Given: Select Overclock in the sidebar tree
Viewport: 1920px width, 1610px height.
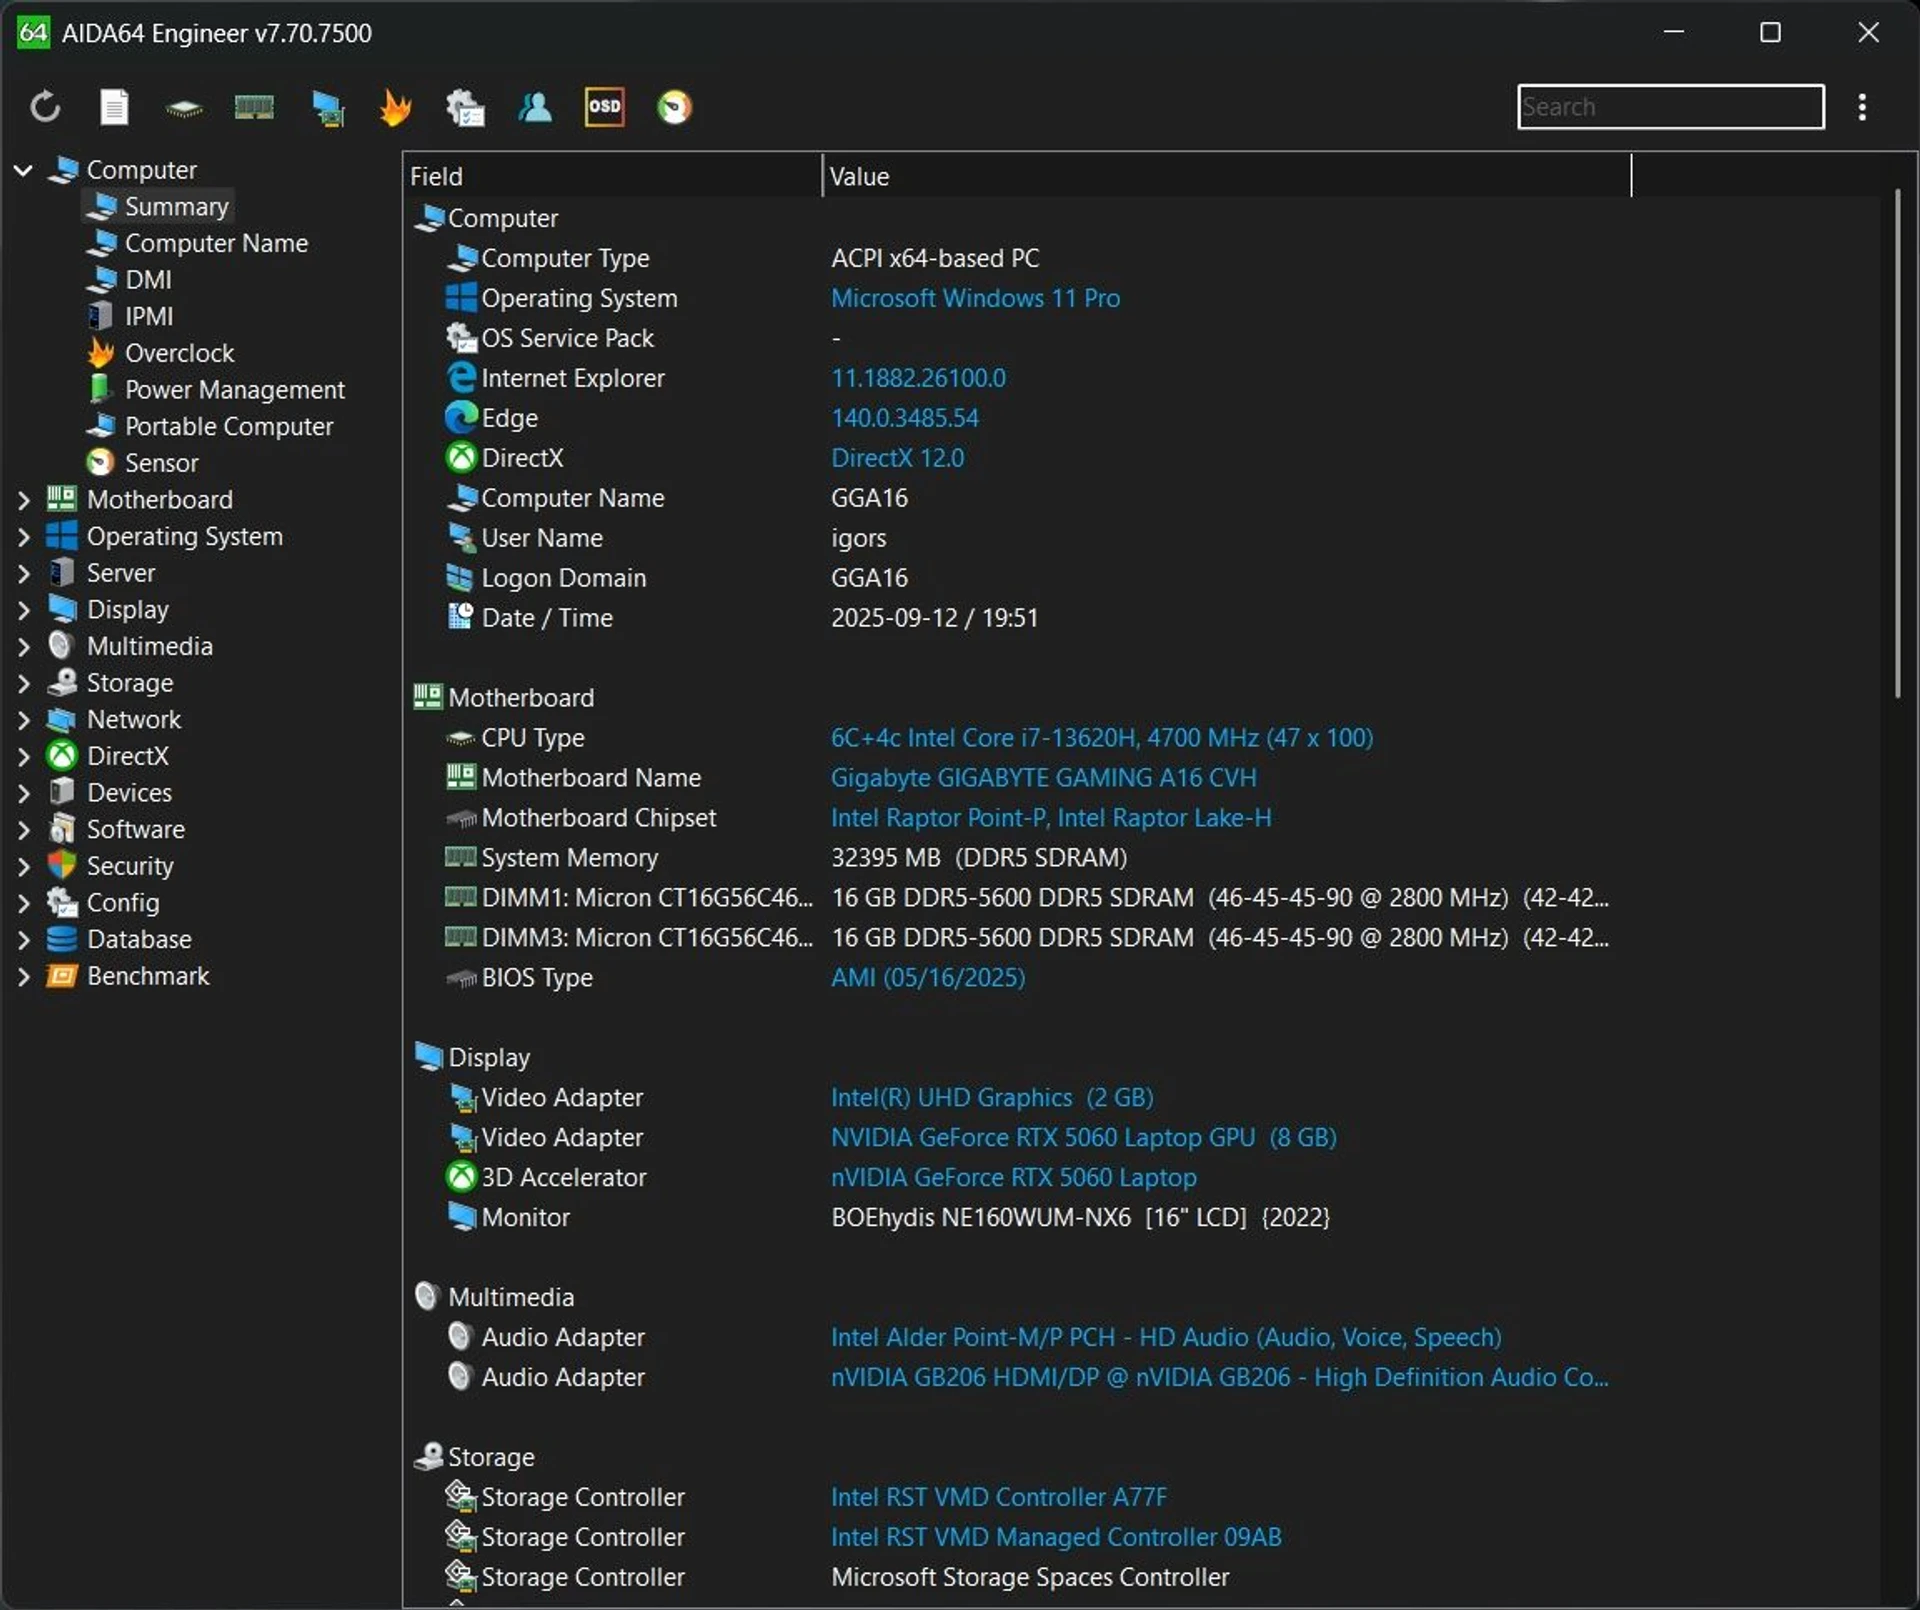Looking at the screenshot, I should coord(179,353).
